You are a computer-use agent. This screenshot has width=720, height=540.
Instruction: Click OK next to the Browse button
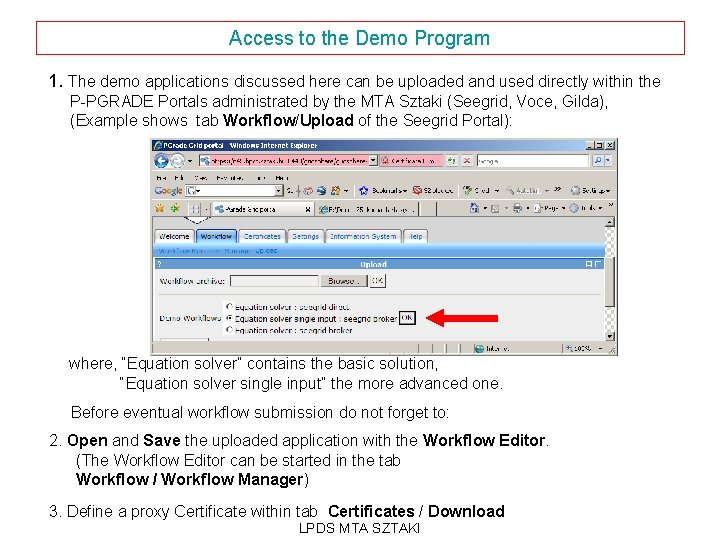coord(377,281)
